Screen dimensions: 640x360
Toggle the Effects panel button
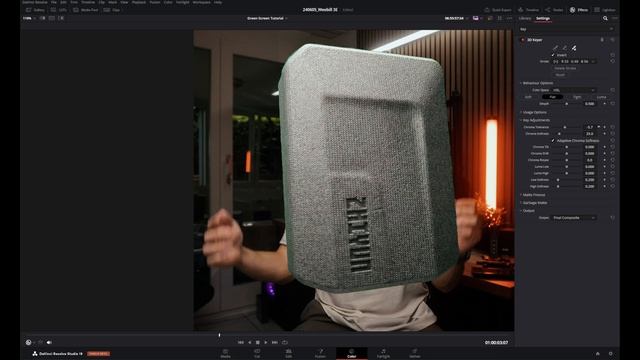[579, 10]
